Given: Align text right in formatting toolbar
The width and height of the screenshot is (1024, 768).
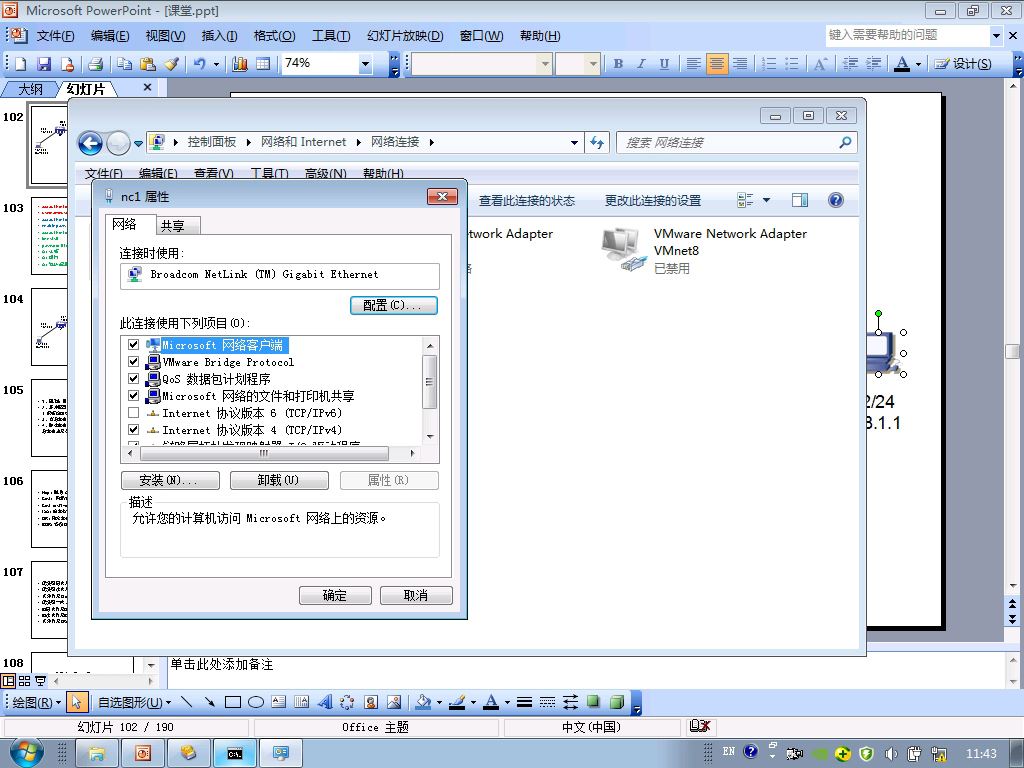Looking at the screenshot, I should click(x=740, y=63).
